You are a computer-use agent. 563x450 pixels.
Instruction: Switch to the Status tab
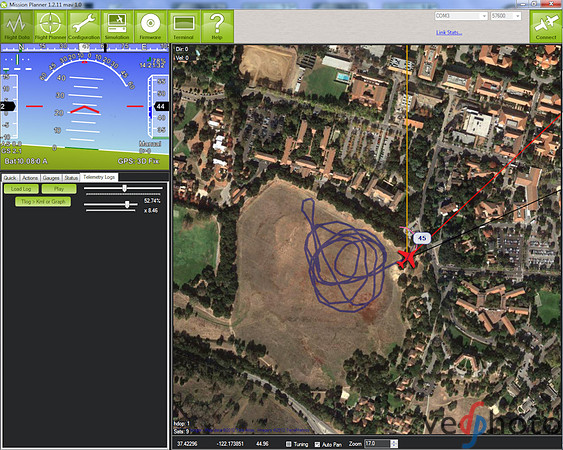click(x=71, y=178)
